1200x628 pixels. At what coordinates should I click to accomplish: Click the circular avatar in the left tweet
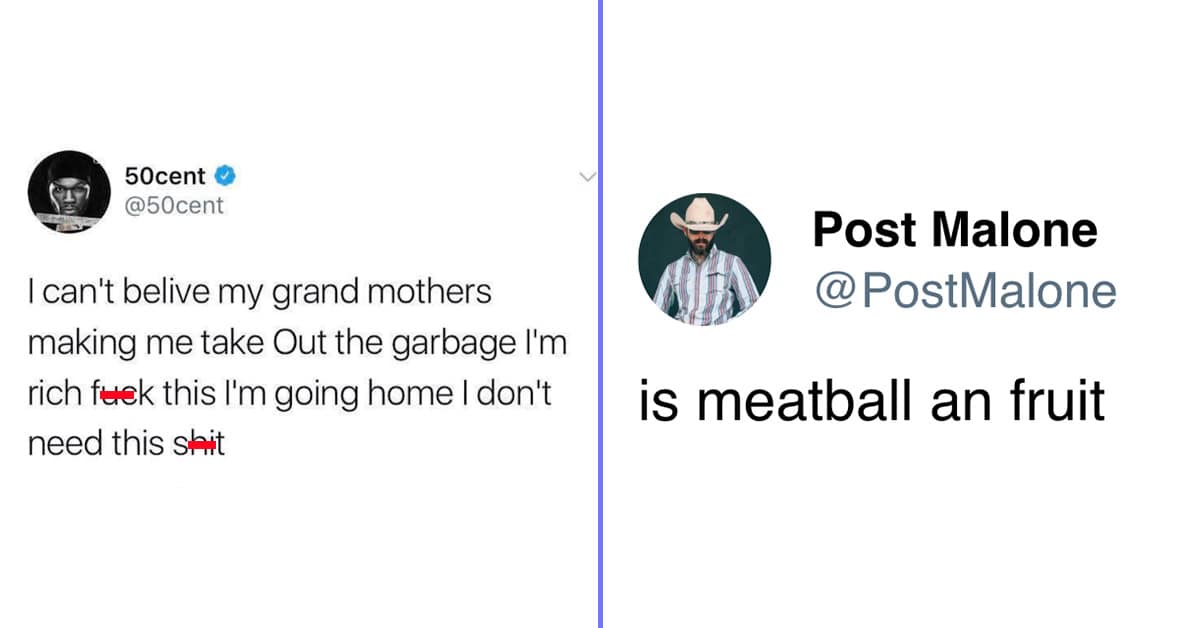coord(69,190)
